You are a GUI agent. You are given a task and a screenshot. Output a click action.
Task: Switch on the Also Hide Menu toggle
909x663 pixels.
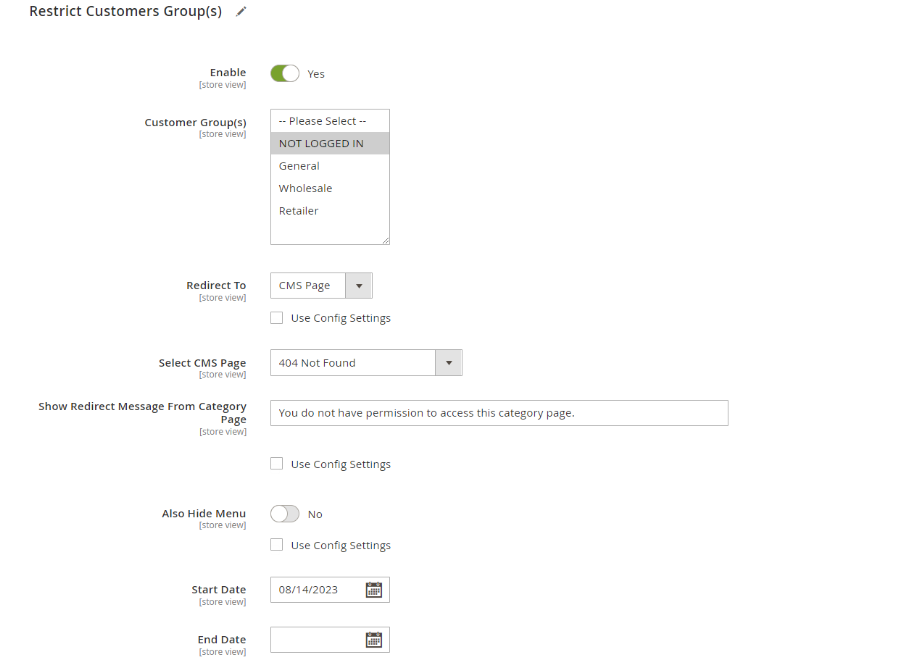click(x=285, y=514)
